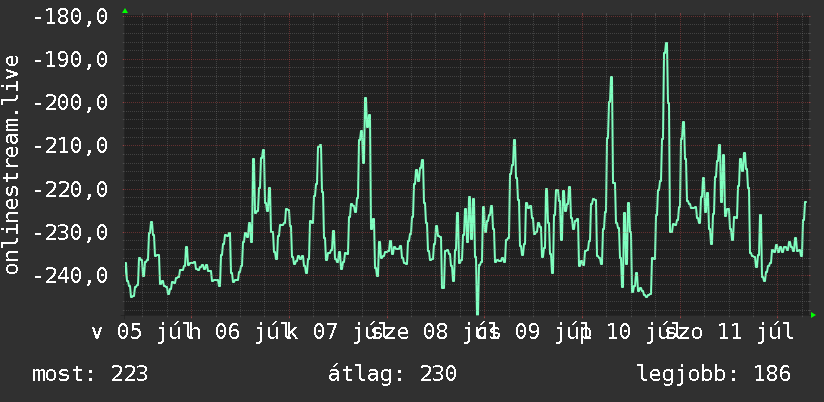Click the -230,0 y-axis label
Screen dimensions: 824x402
(x=70, y=232)
